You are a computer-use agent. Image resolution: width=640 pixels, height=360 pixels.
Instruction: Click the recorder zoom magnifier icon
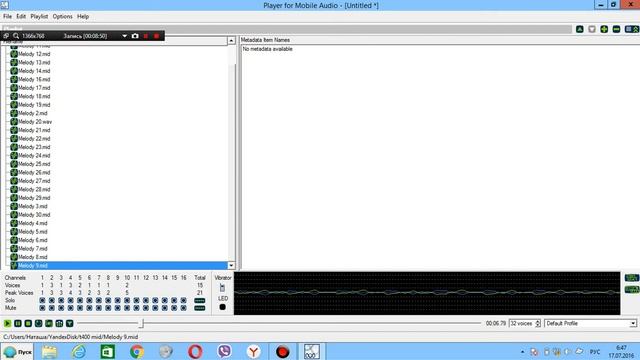16,36
